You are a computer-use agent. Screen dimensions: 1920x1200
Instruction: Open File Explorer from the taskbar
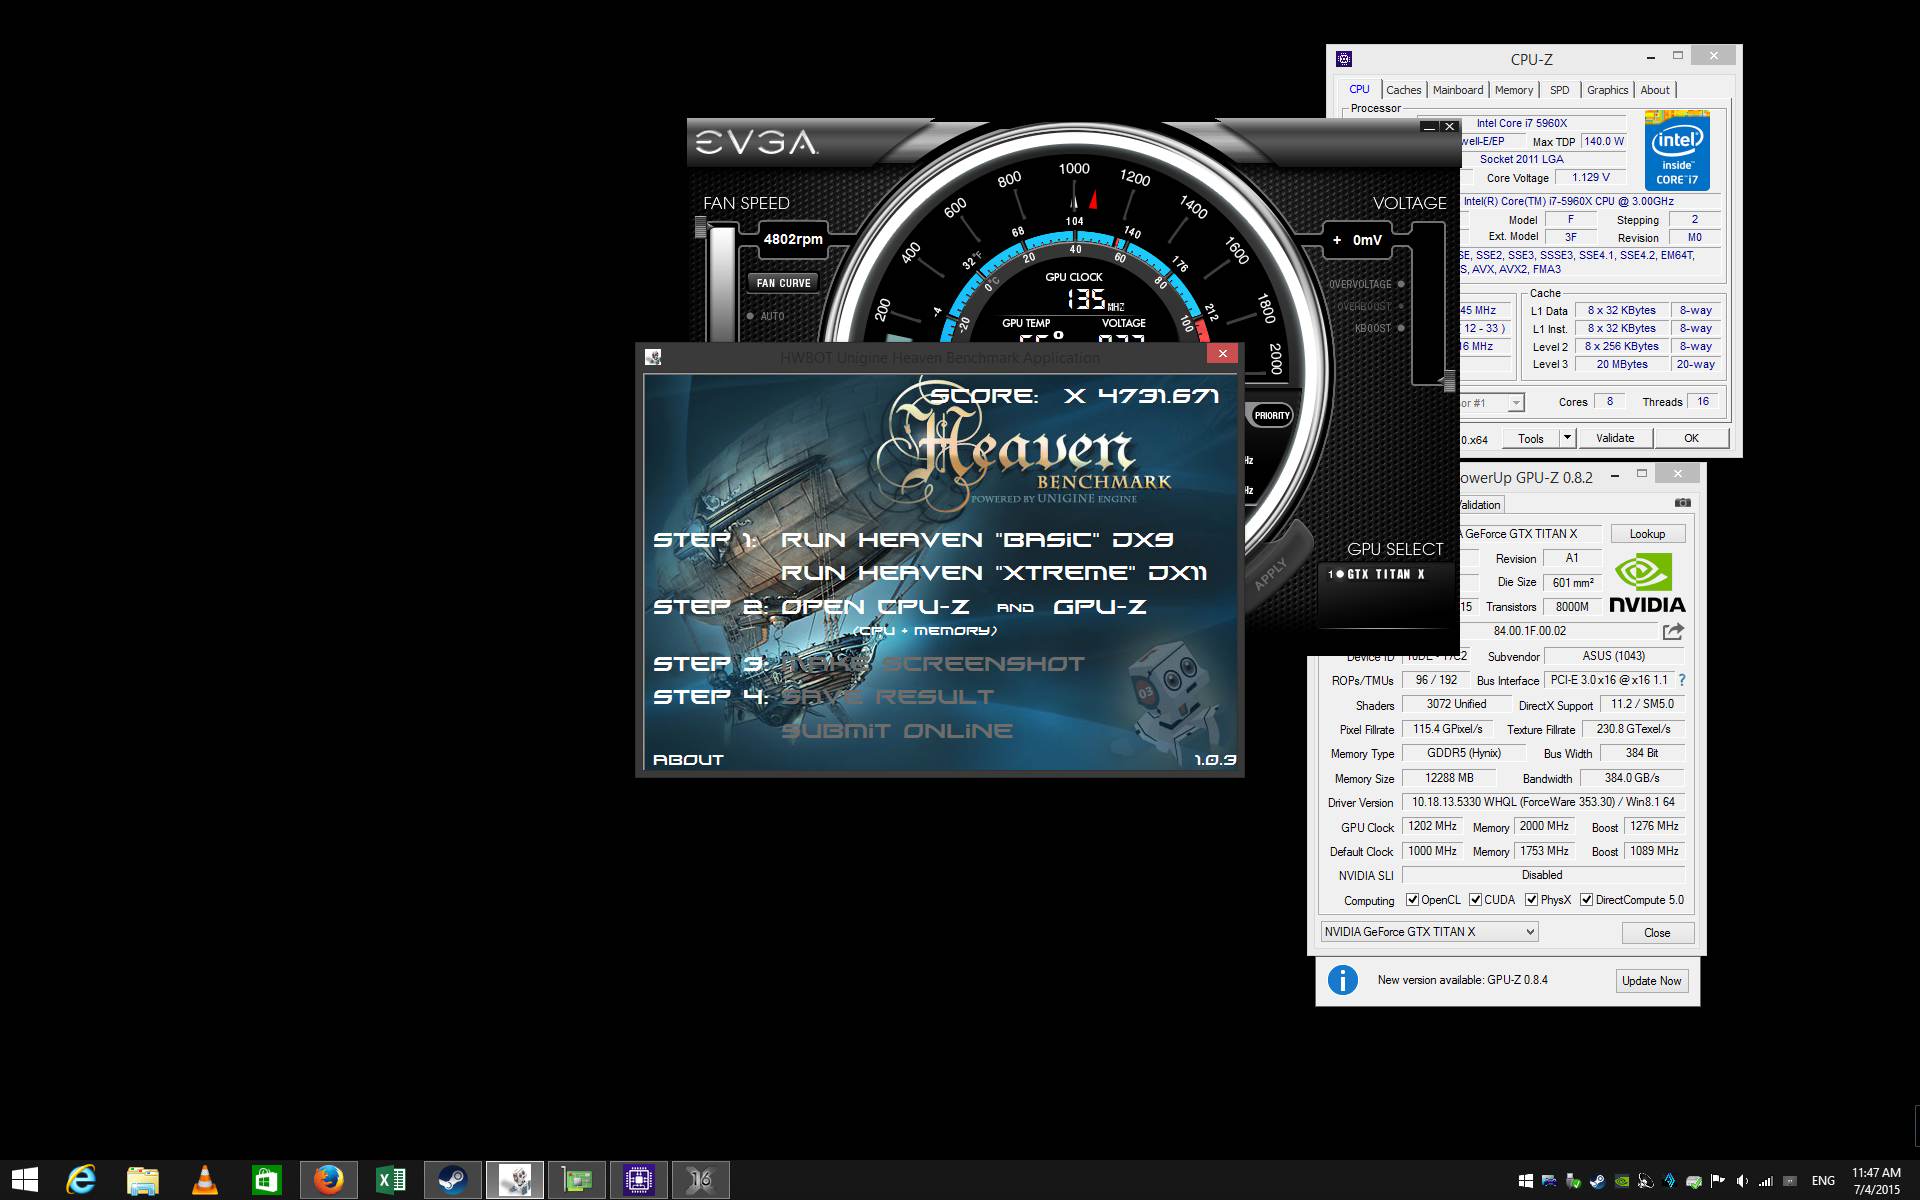[142, 1180]
